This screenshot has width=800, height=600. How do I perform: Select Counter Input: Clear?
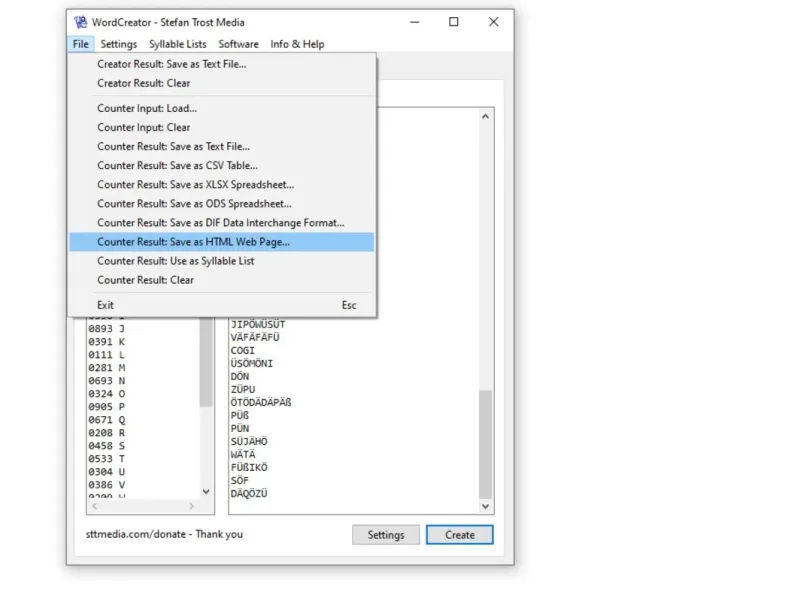pyautogui.click(x=221, y=127)
